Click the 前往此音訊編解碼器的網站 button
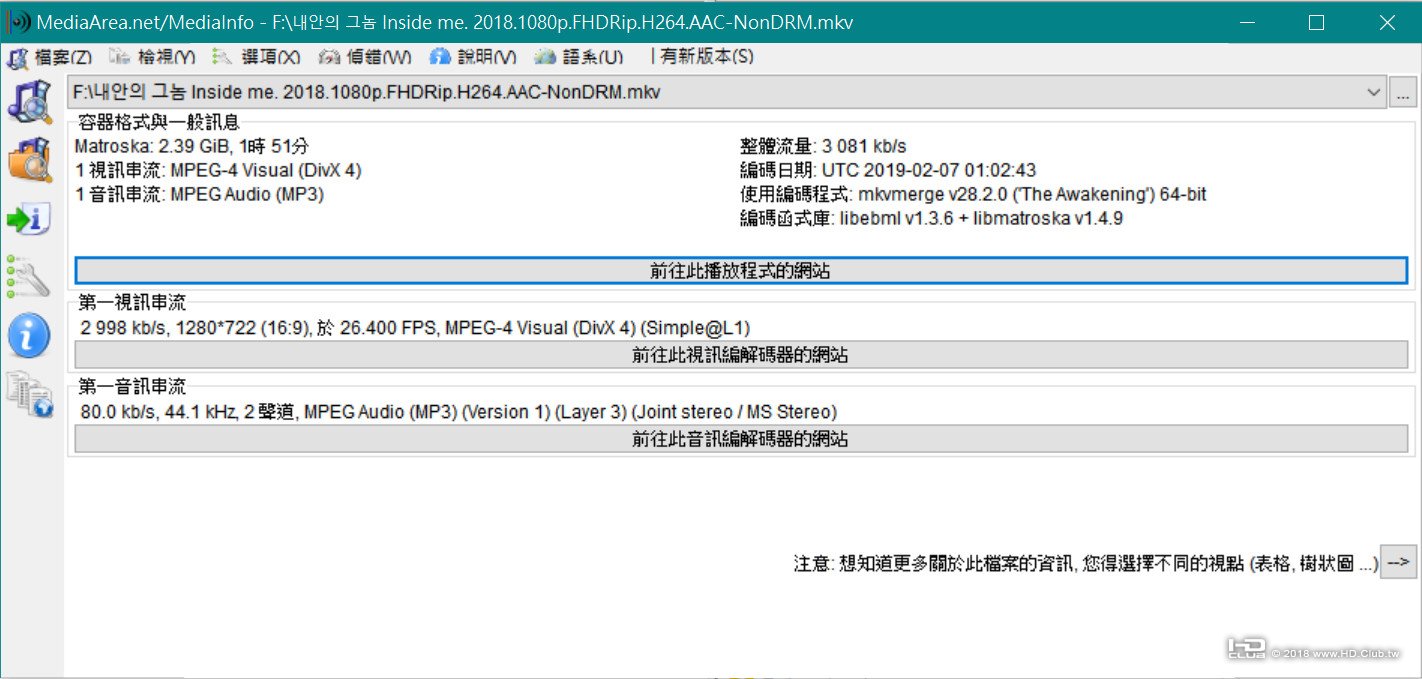1422x679 pixels. click(741, 439)
